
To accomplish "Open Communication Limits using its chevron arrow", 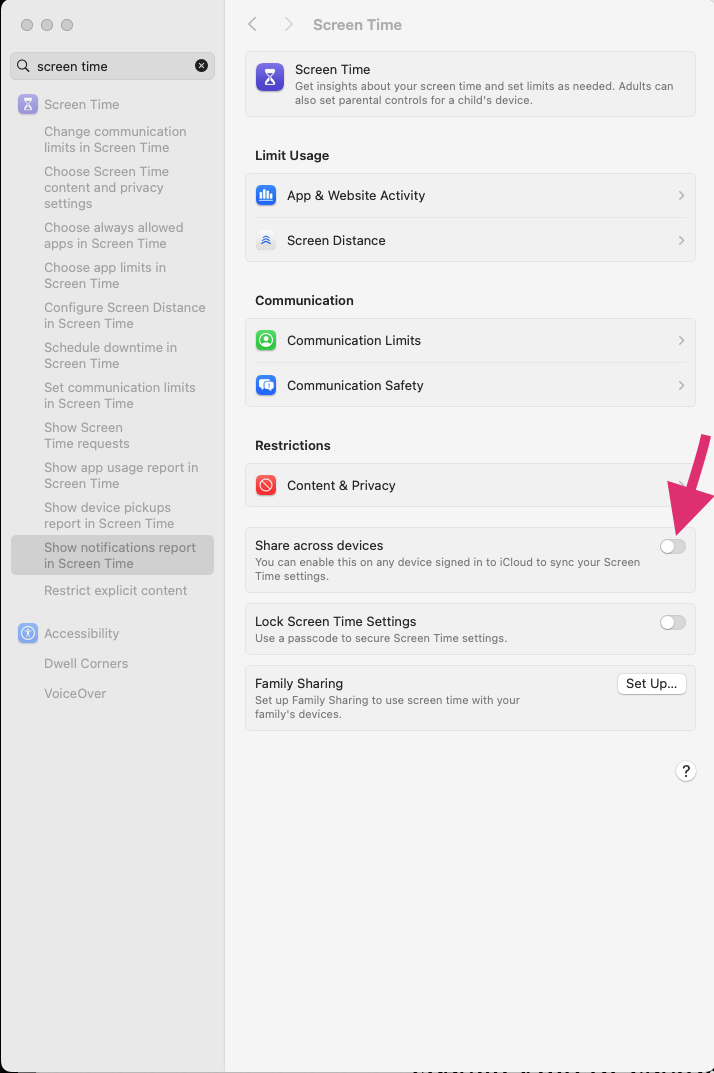I will 681,341.
